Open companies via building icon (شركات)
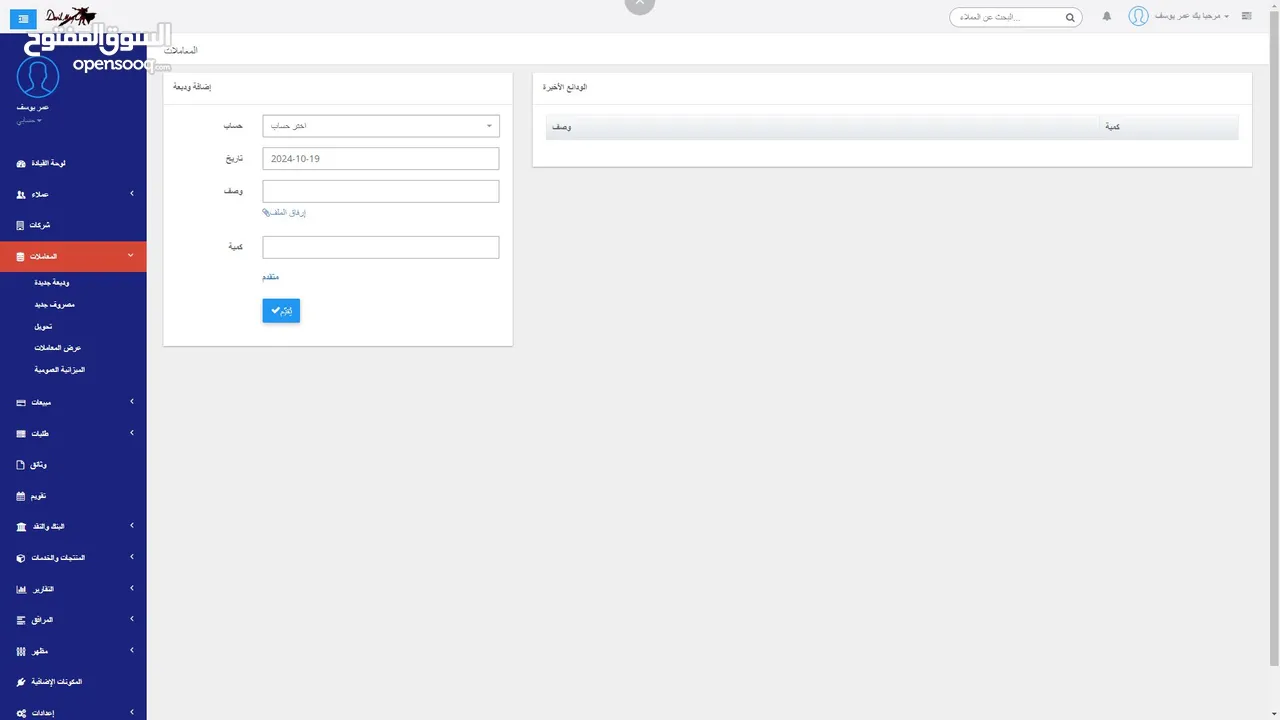 click(x=21, y=225)
